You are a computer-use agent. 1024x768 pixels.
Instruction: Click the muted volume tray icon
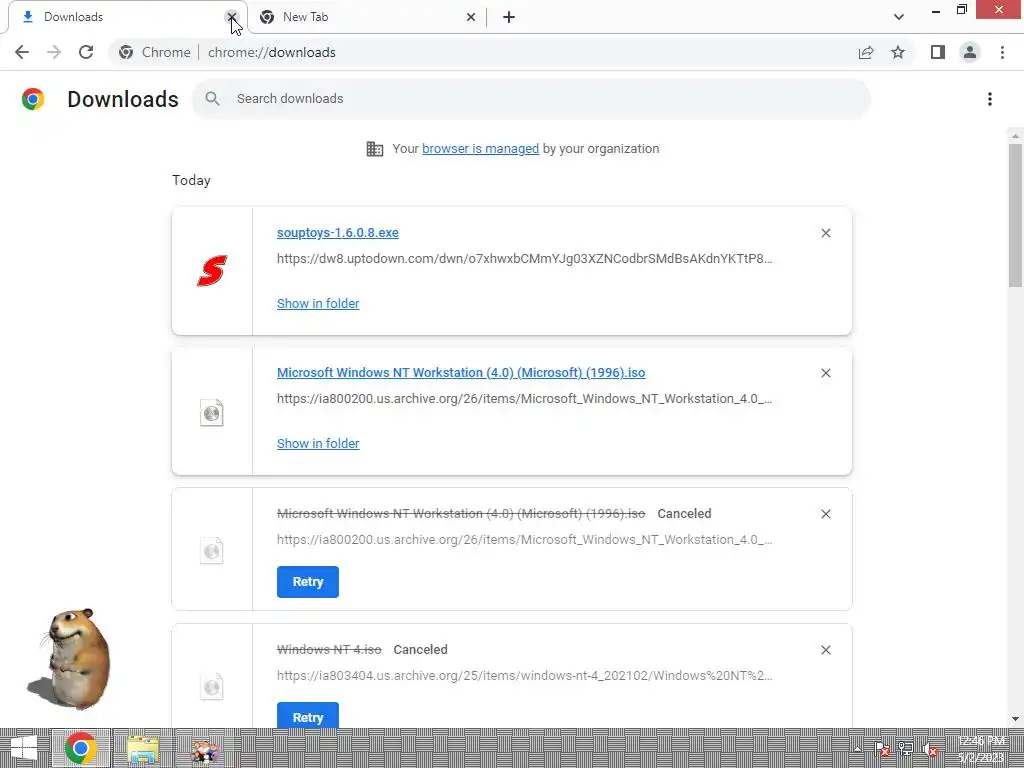coord(931,749)
